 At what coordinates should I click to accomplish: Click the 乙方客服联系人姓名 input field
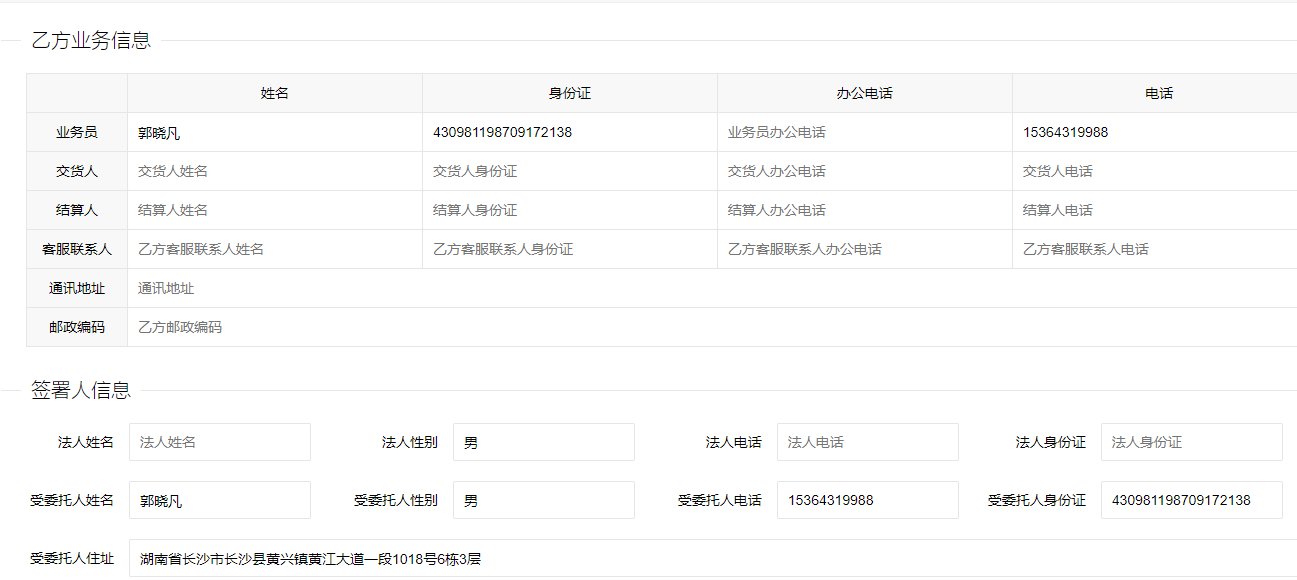(x=274, y=249)
